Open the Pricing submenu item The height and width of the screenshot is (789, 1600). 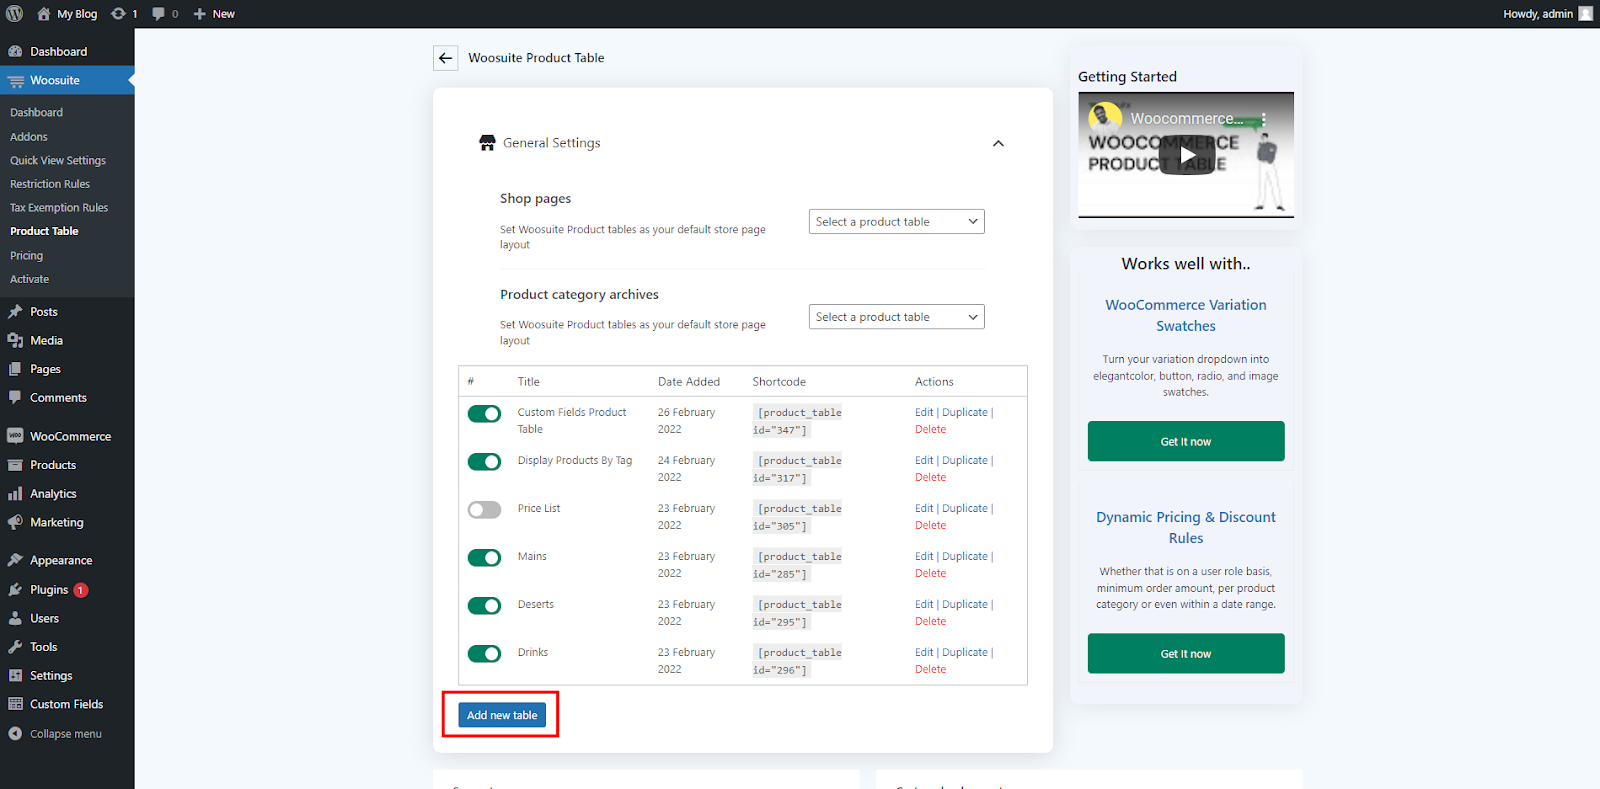point(27,256)
